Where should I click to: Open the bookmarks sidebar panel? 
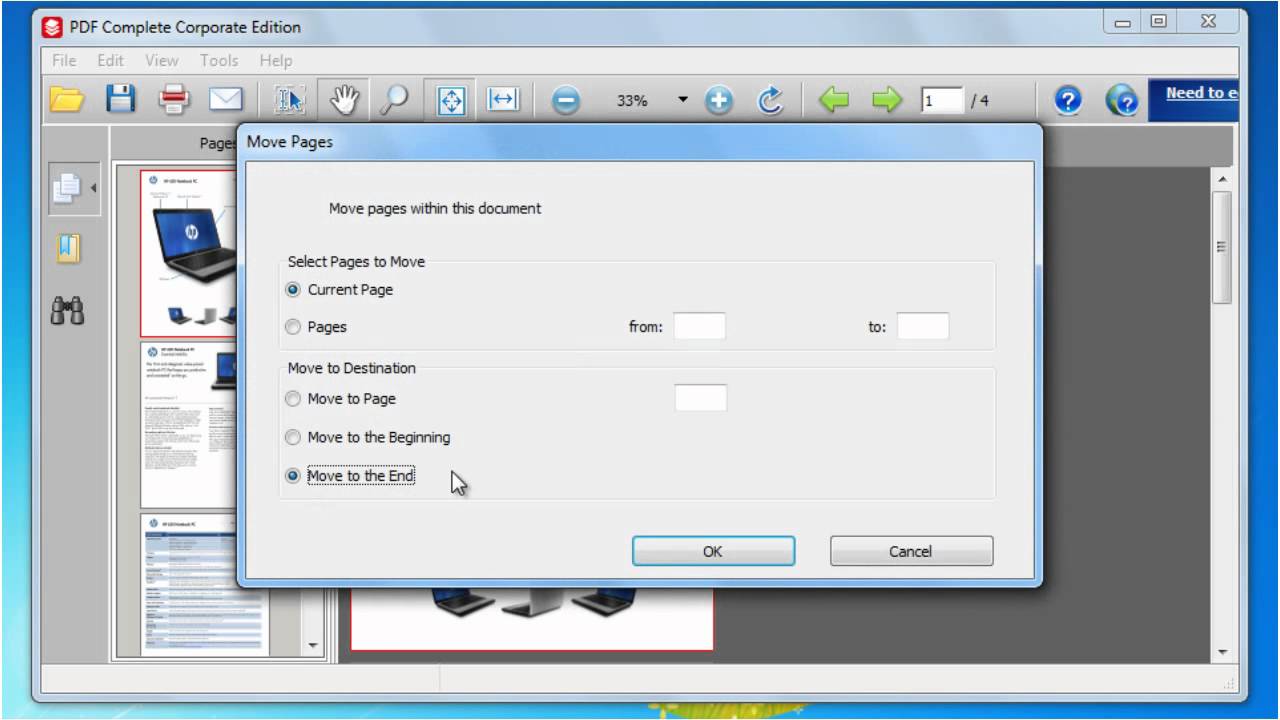(68, 248)
